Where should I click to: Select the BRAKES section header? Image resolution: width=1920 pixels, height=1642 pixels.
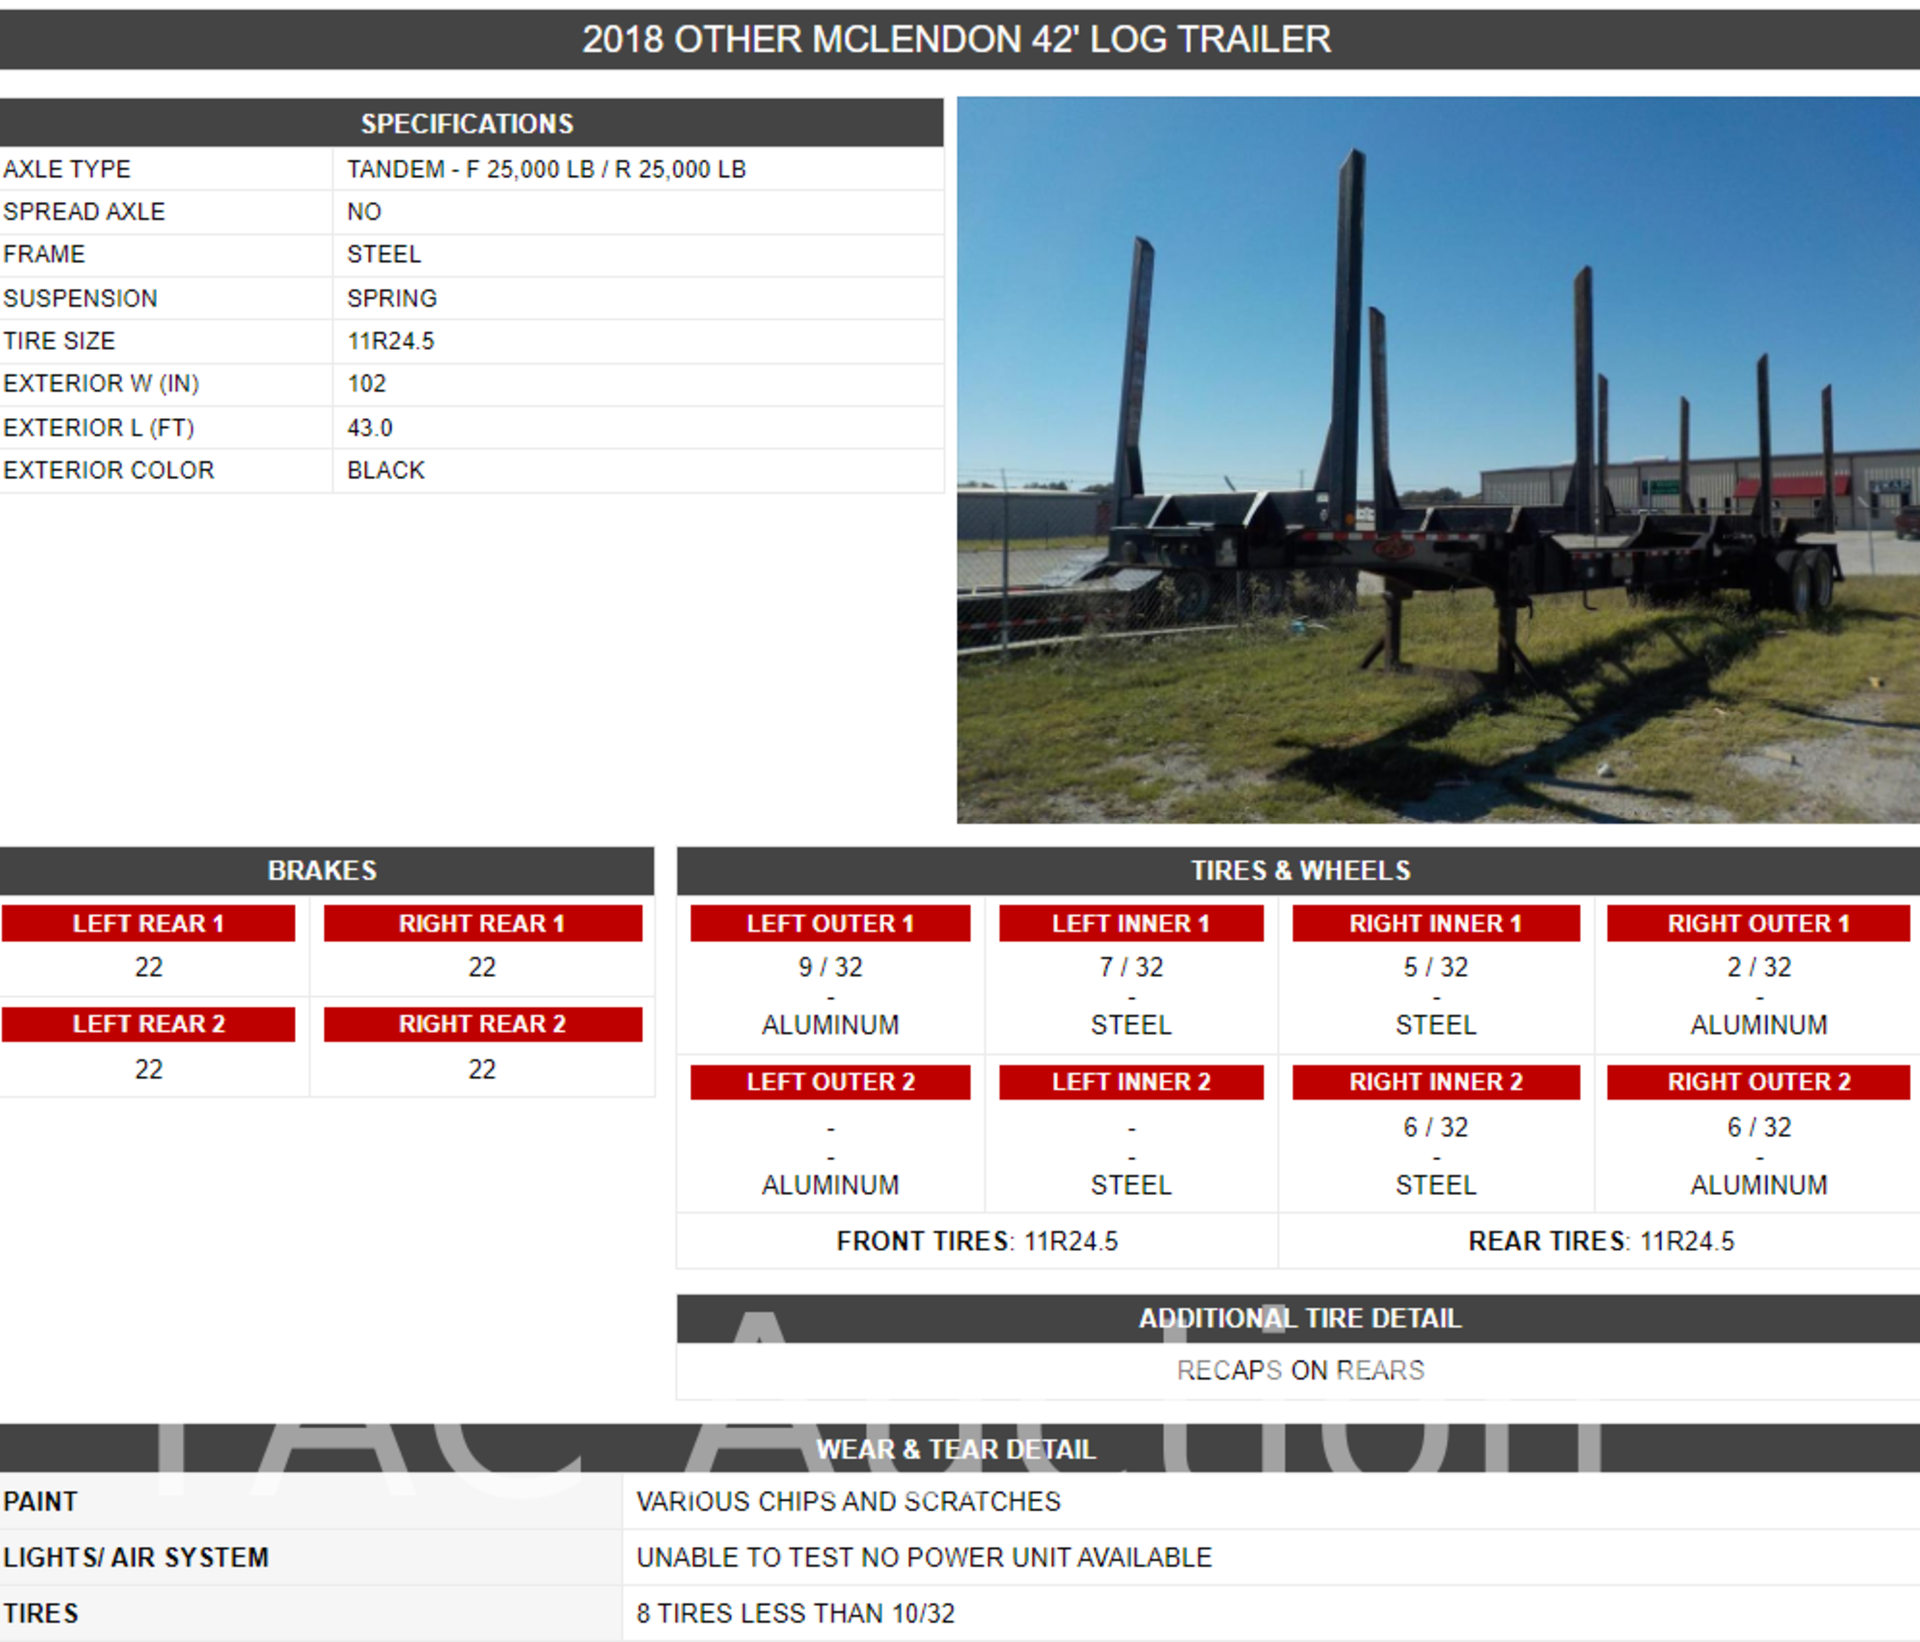(x=323, y=870)
